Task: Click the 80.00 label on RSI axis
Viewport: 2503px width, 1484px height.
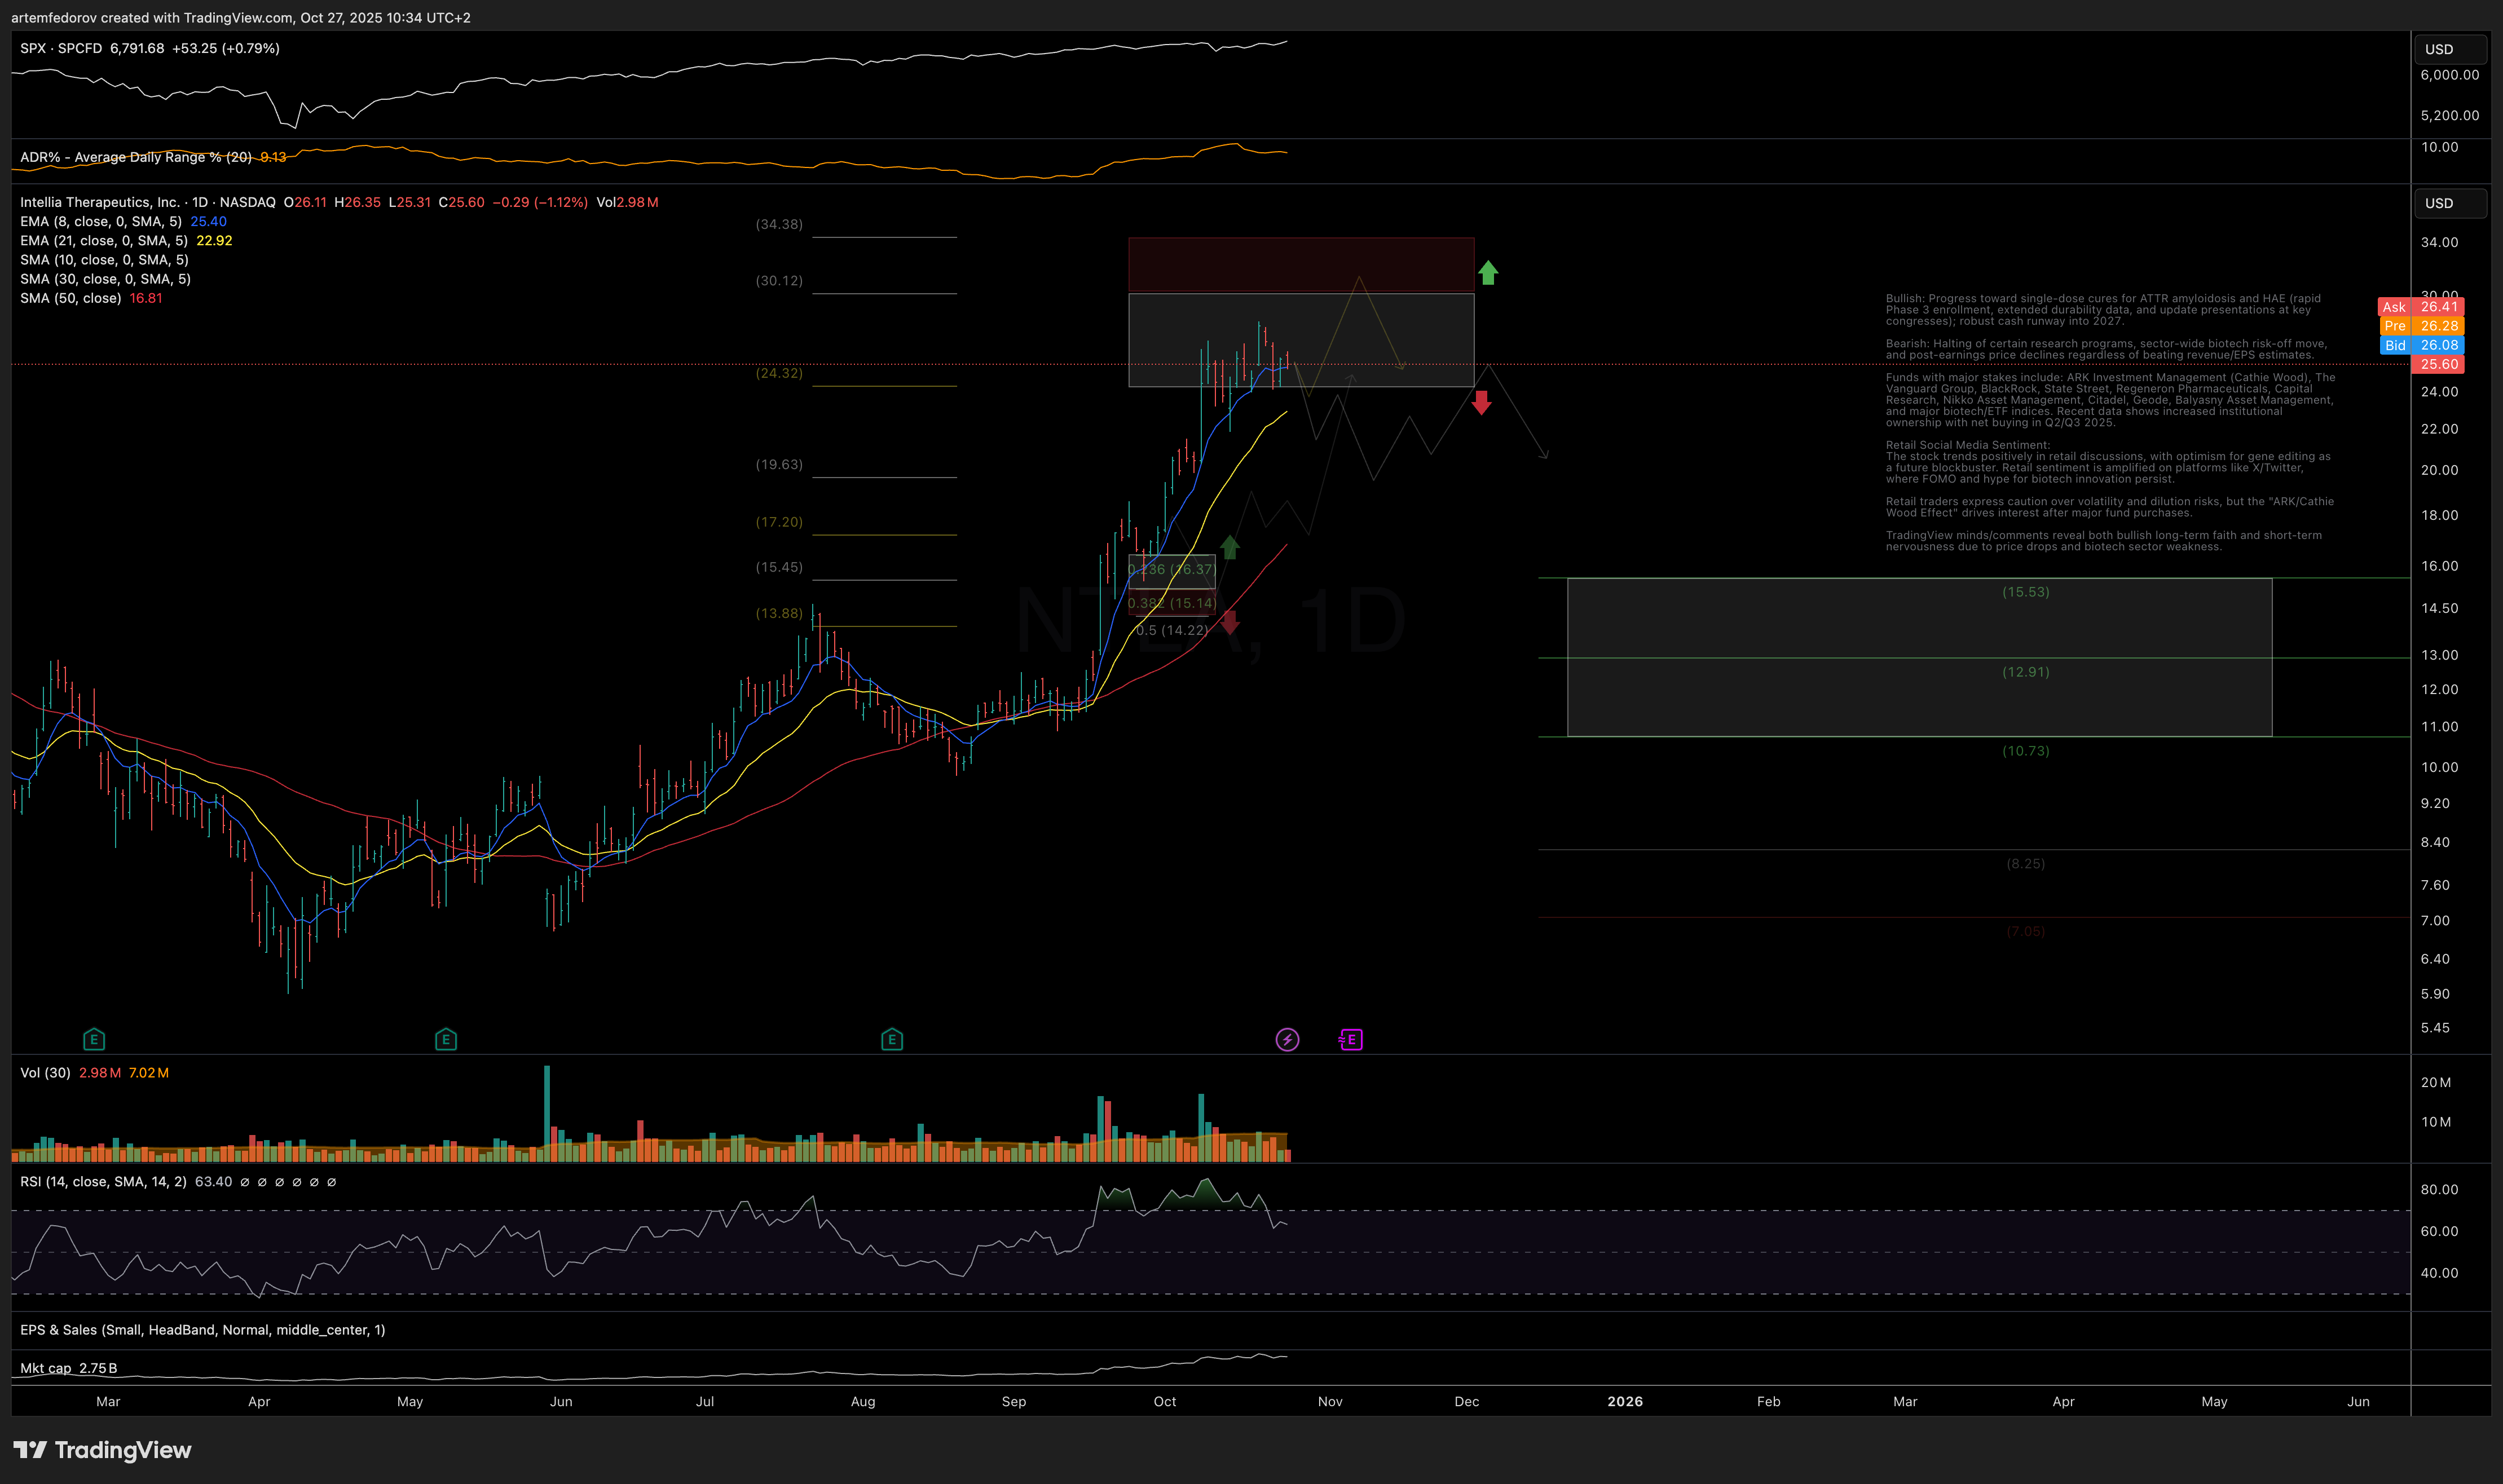Action: [x=2439, y=1190]
